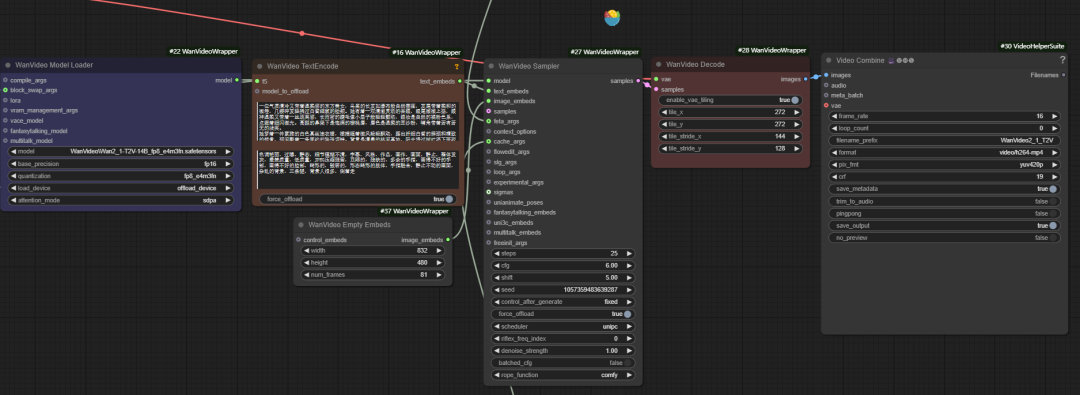Image resolution: width=1080 pixels, height=395 pixels.
Task: Collapse the WanVideo Empty Embeds node dot
Action: click(302, 225)
